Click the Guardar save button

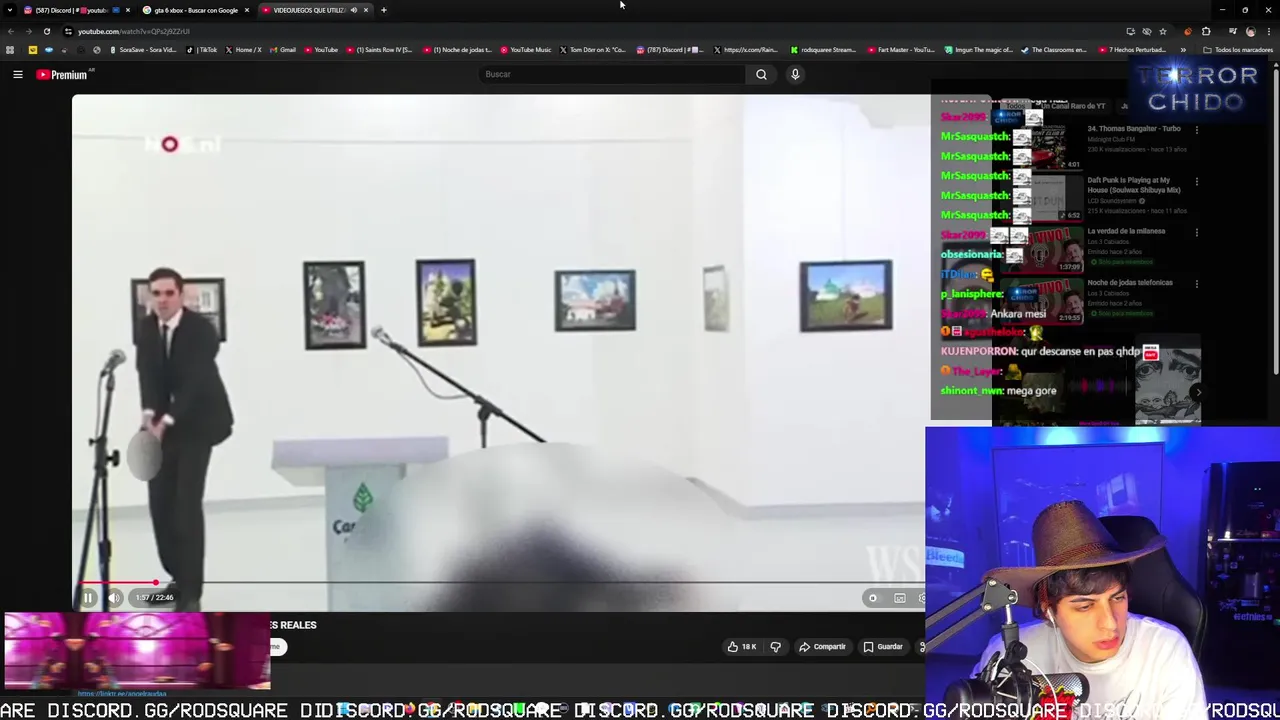(x=883, y=647)
